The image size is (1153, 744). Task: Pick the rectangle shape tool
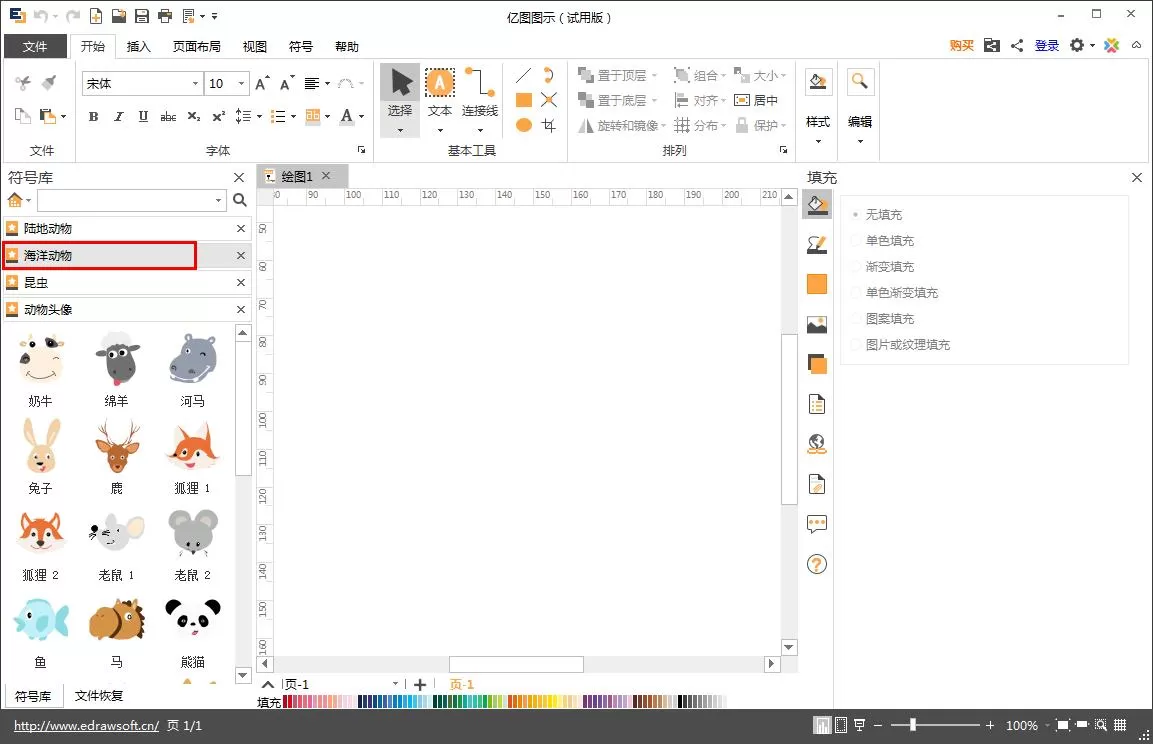tap(524, 100)
